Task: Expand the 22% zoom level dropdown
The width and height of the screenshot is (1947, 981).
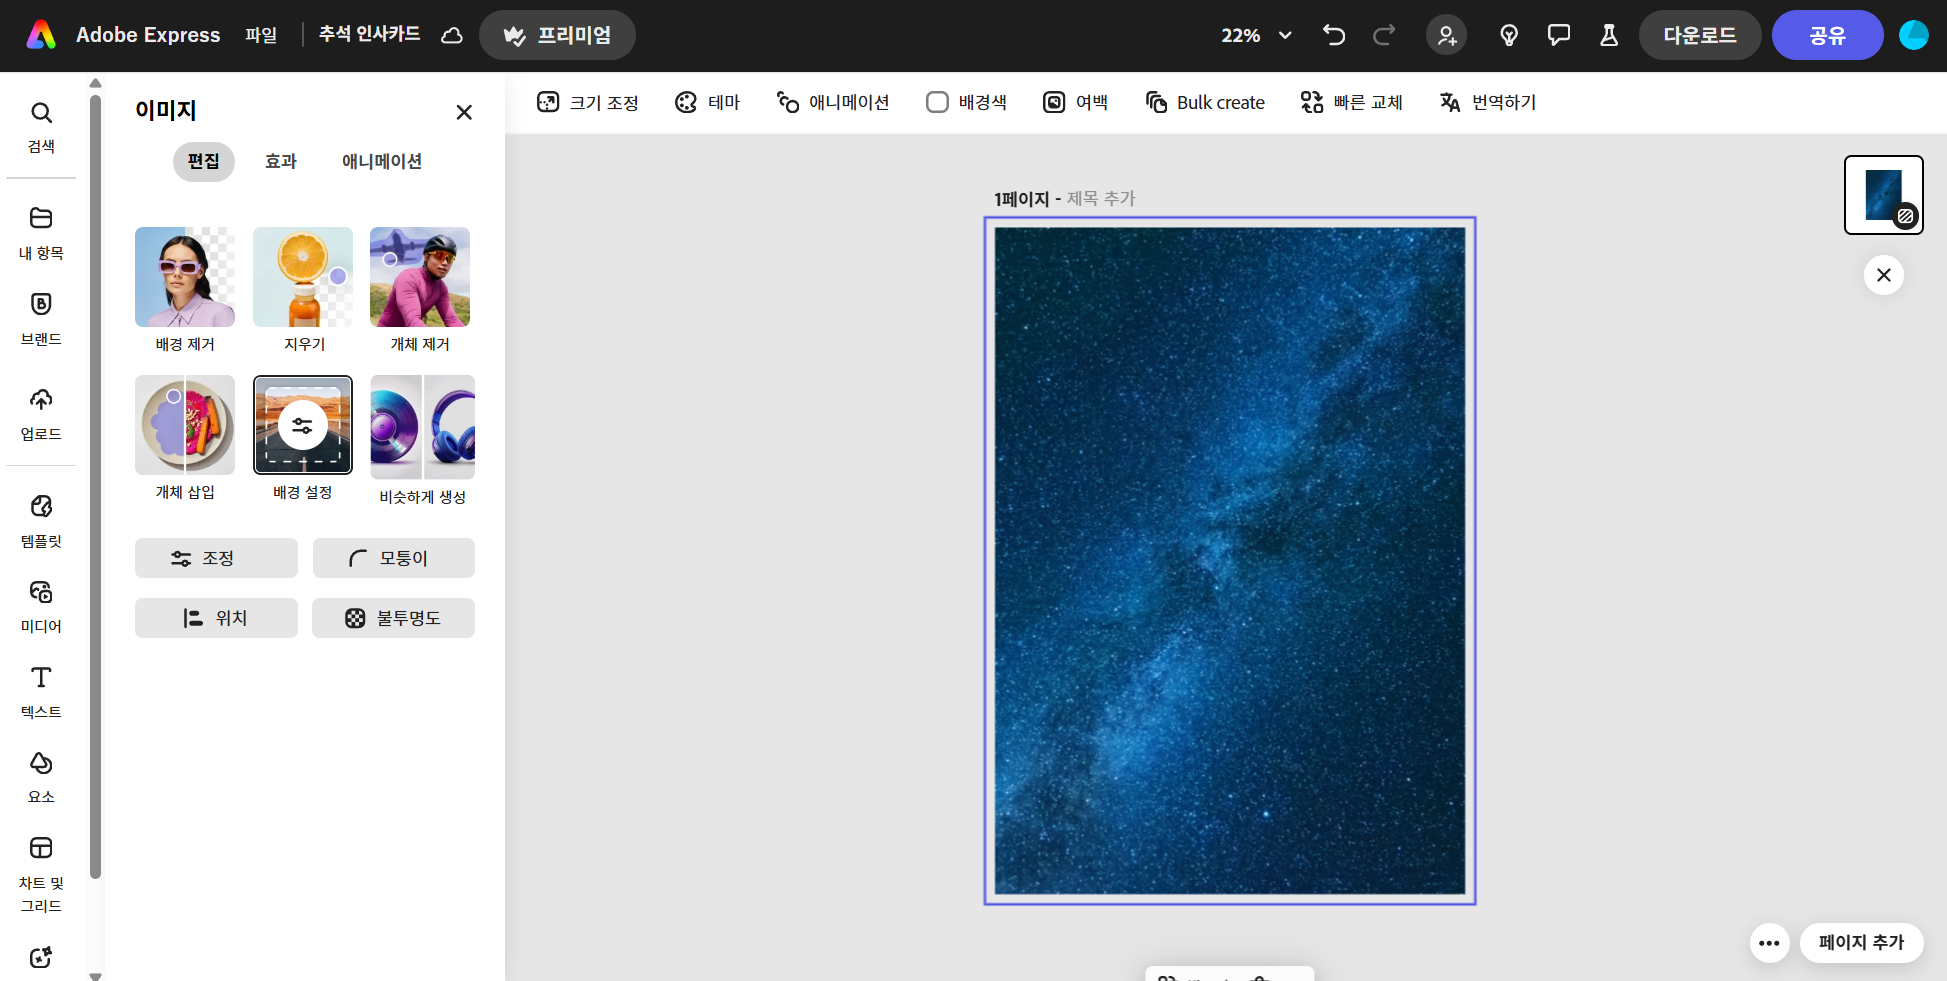Action: (x=1256, y=35)
